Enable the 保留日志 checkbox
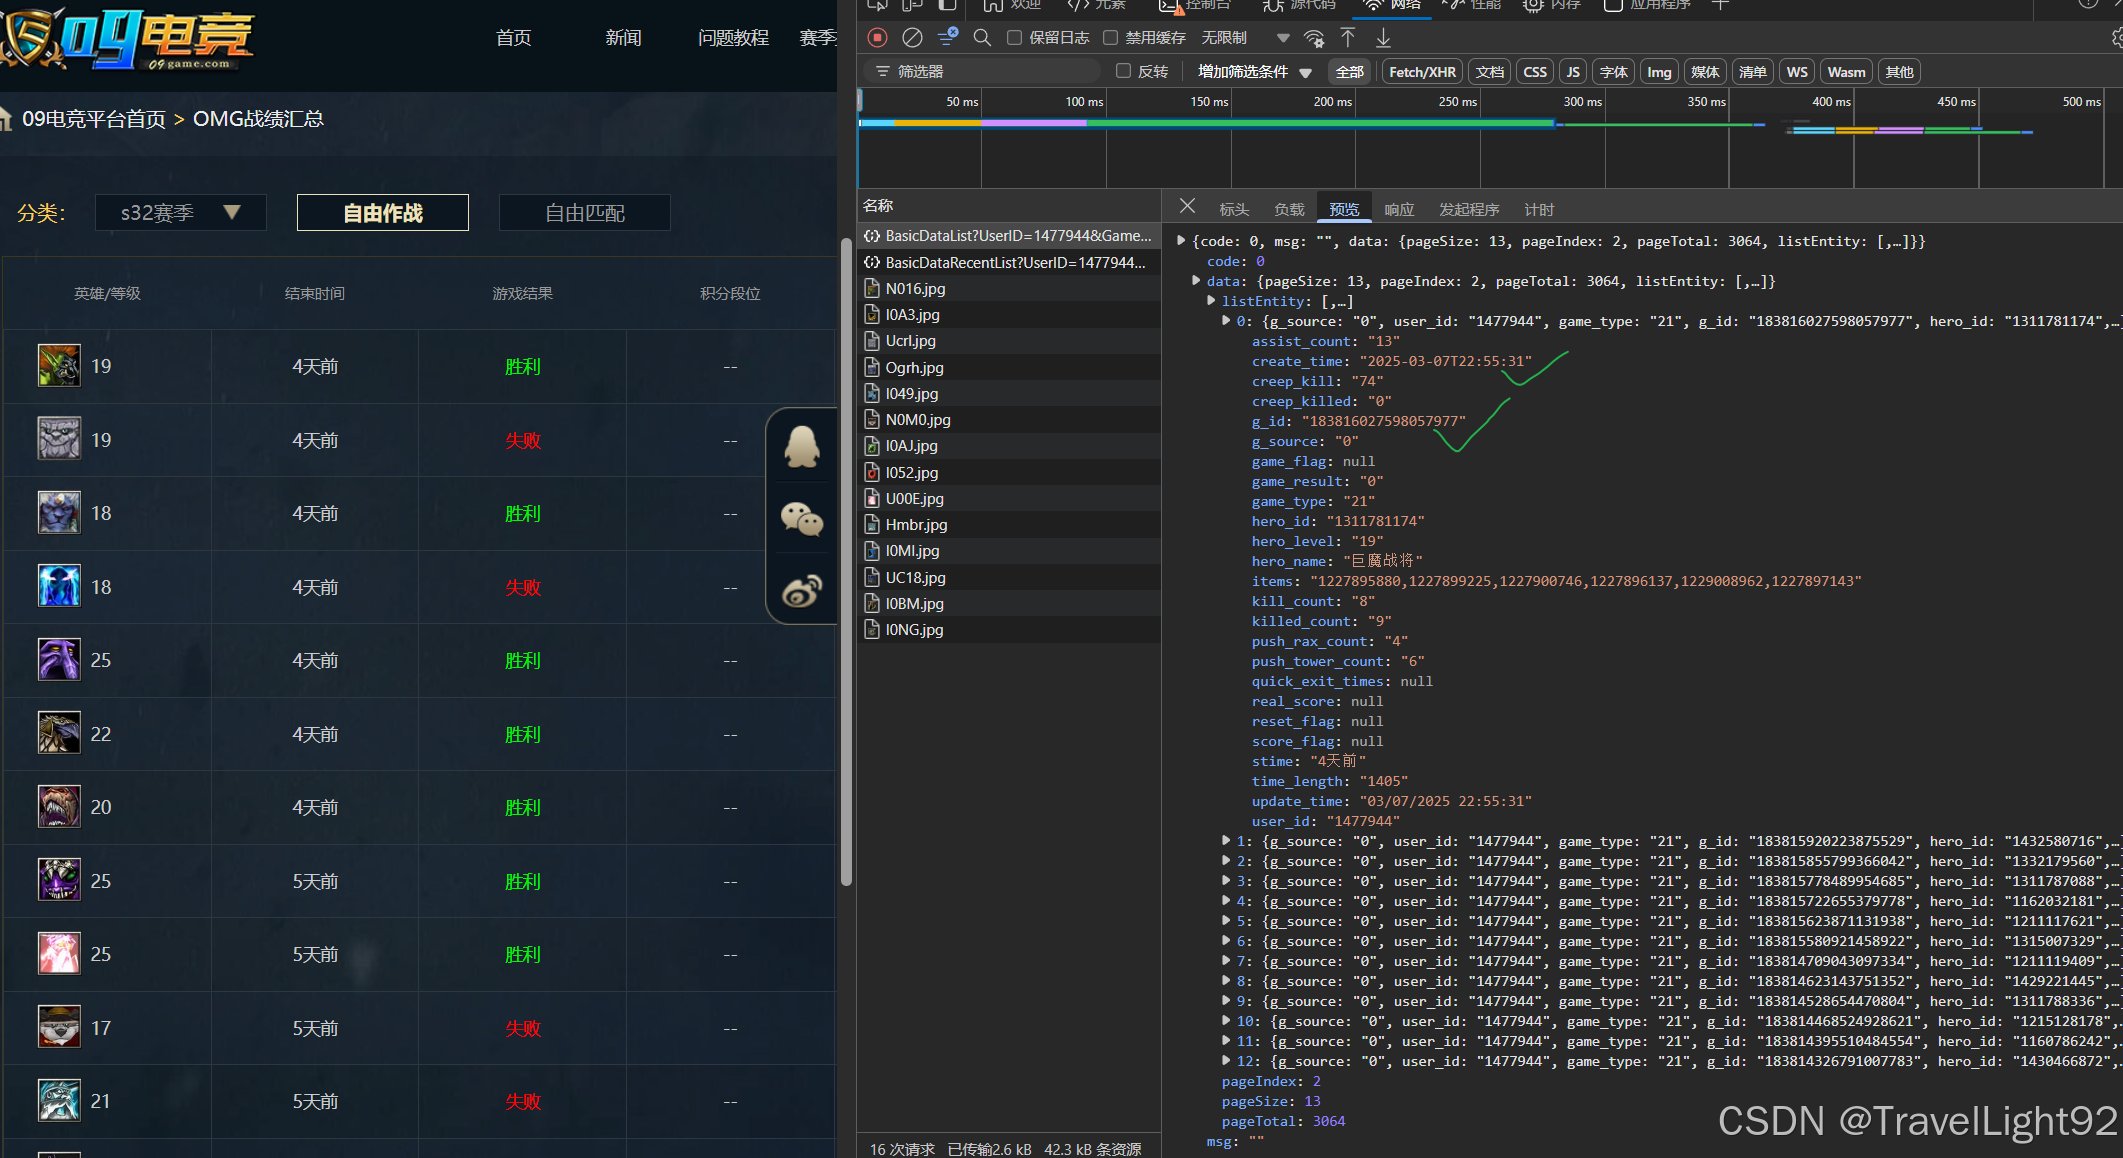Image resolution: width=2123 pixels, height=1158 pixels. click(1014, 38)
